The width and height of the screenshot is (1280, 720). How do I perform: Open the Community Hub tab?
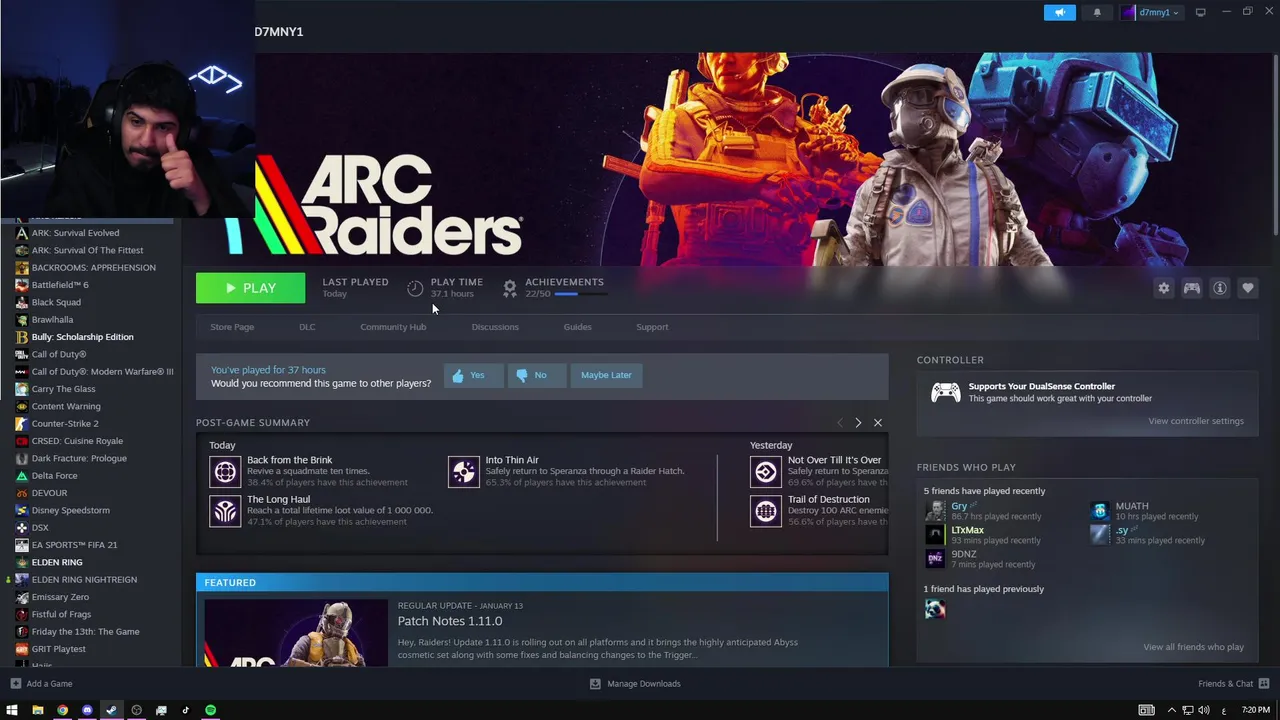coord(393,327)
